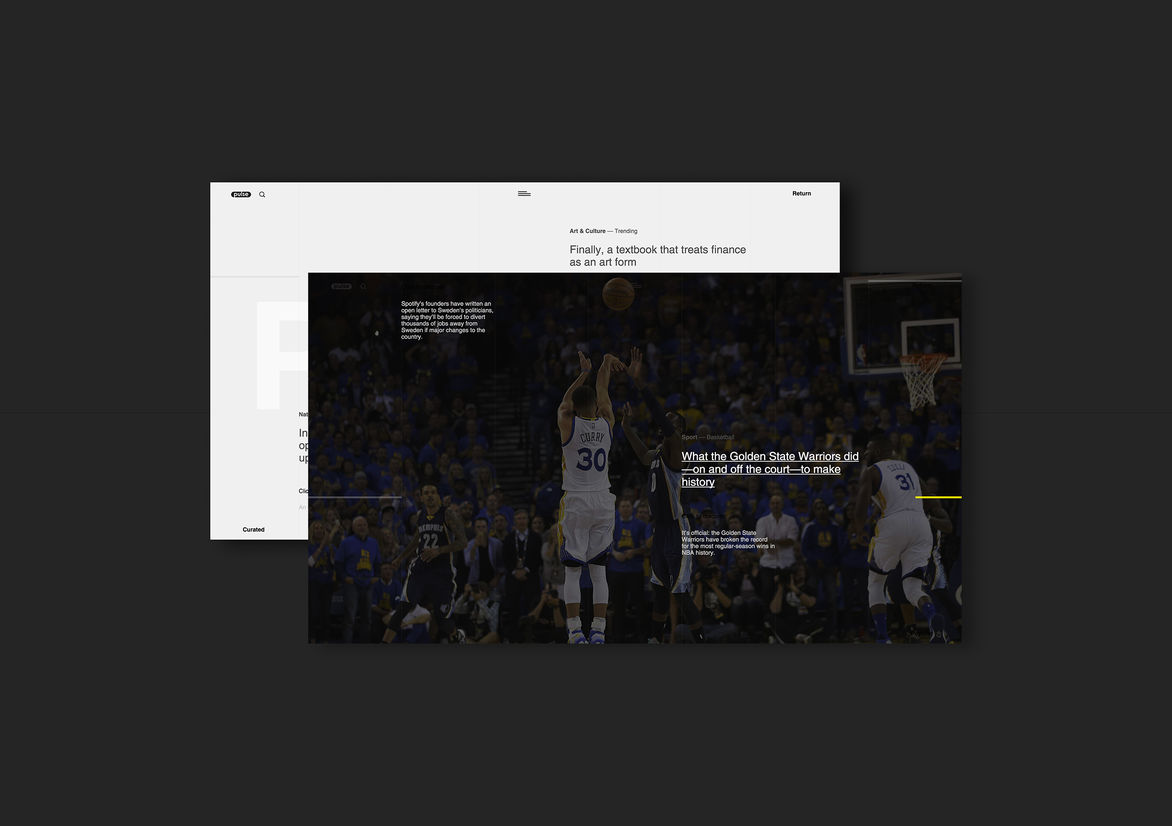Click the dimmed pulse logo on the dark page
The width and height of the screenshot is (1172, 826).
(x=341, y=286)
